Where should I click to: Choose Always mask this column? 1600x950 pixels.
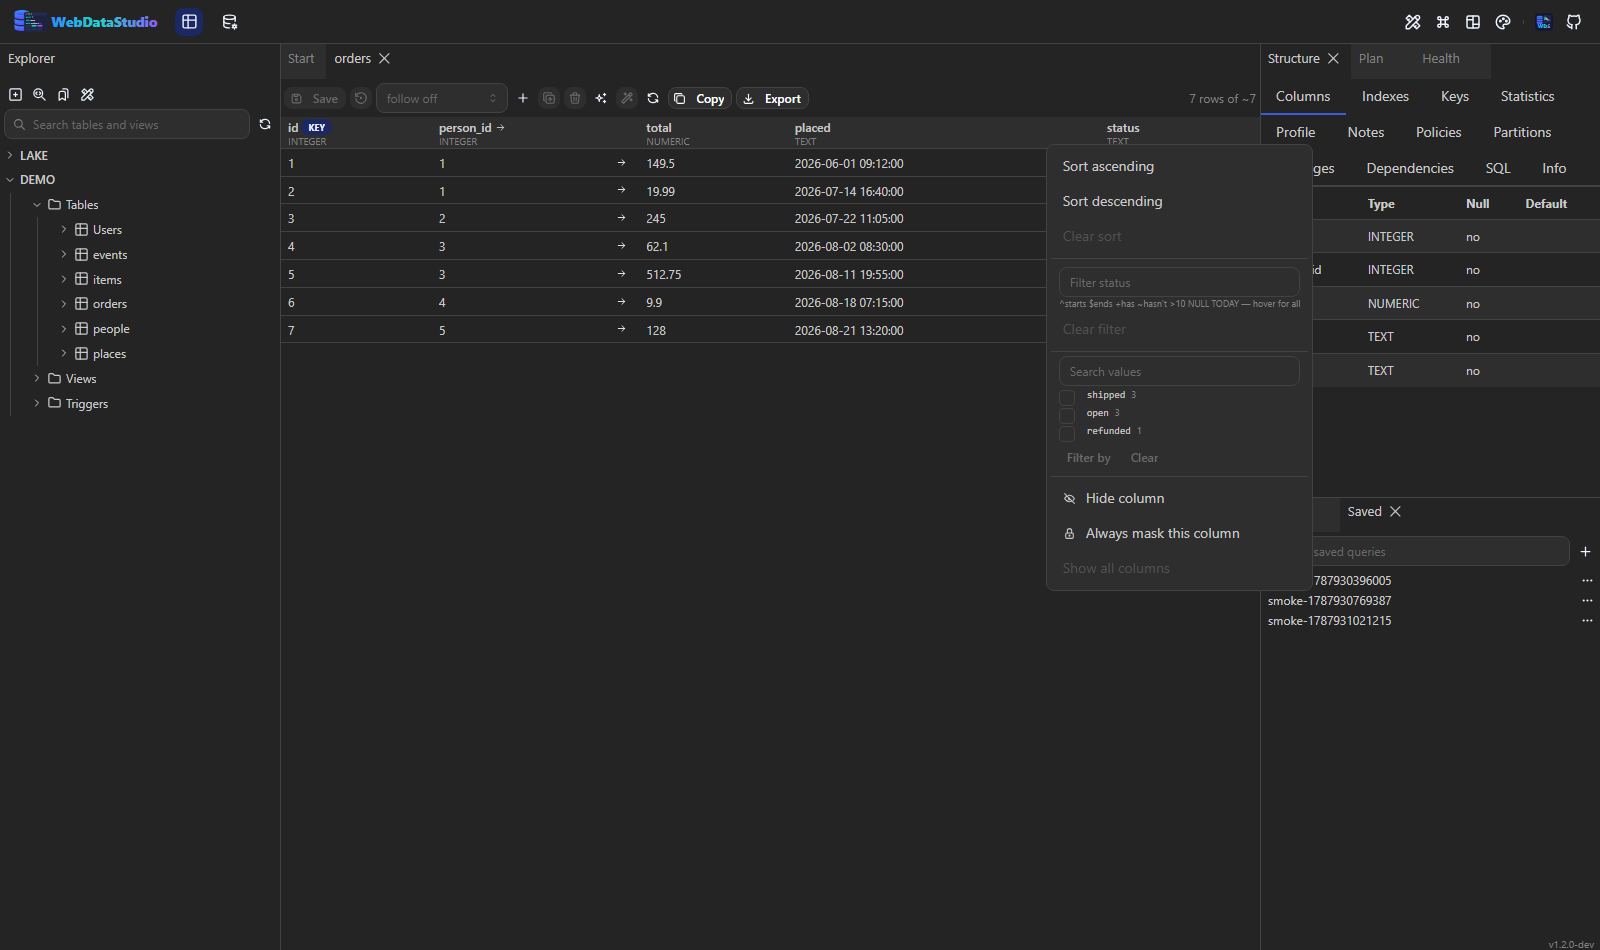(1162, 533)
